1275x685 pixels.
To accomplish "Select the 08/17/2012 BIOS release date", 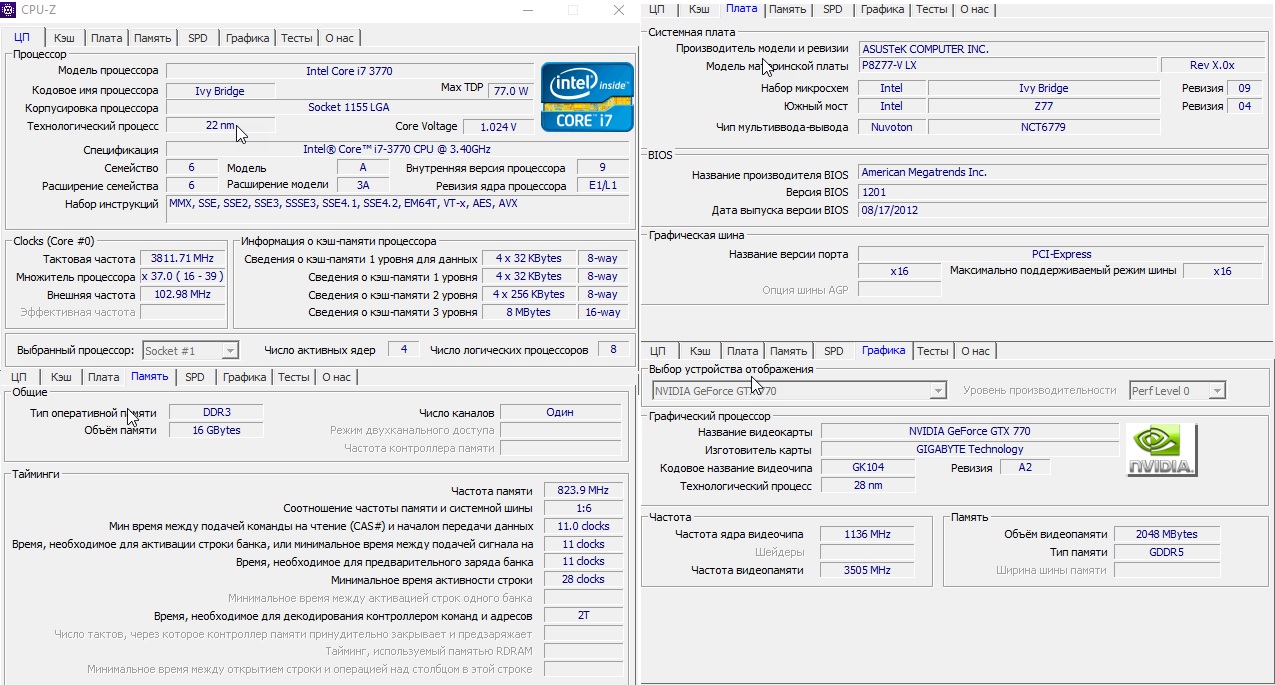I will (1060, 210).
